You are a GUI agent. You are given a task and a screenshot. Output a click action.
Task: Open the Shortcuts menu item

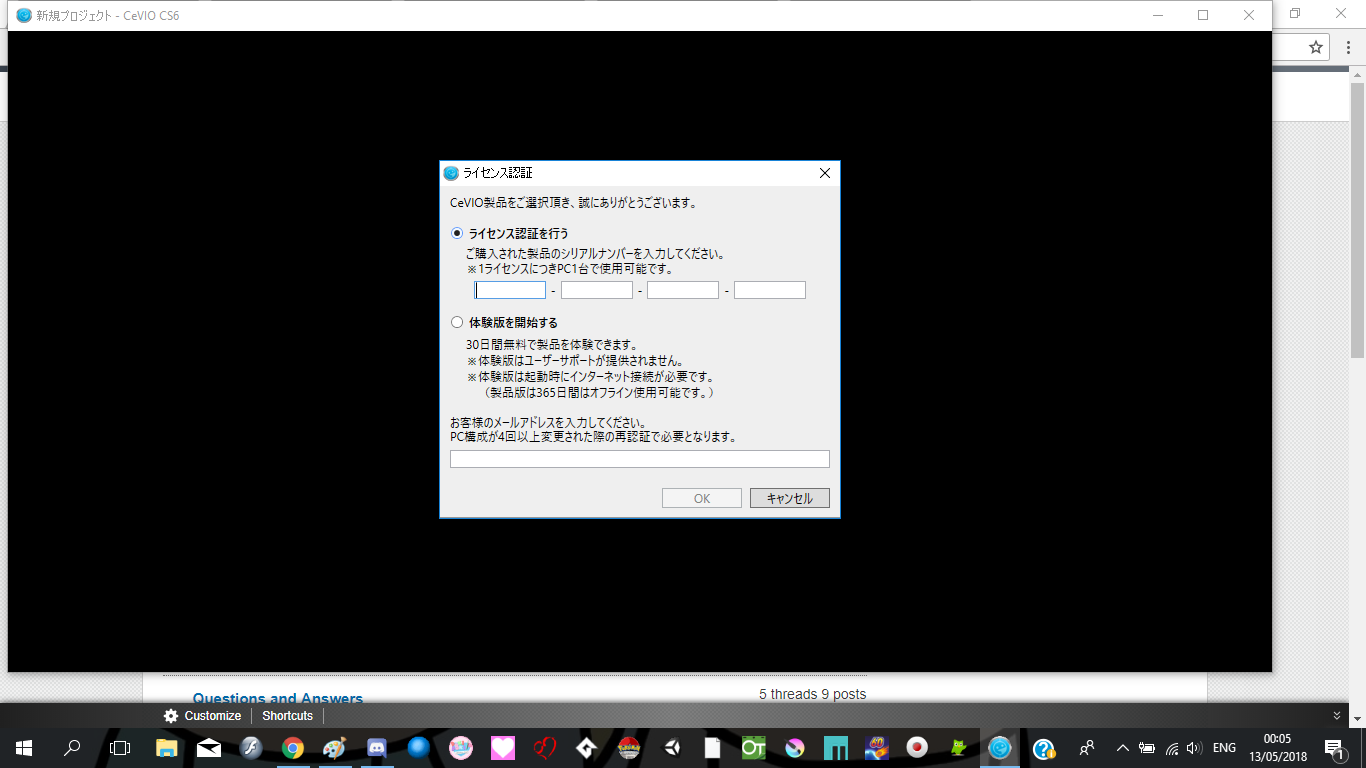[287, 716]
